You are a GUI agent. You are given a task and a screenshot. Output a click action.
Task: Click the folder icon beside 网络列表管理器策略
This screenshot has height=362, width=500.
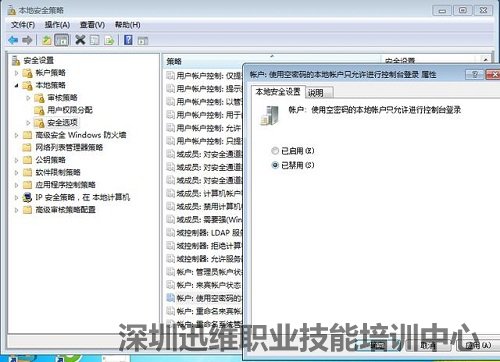click(x=27, y=147)
